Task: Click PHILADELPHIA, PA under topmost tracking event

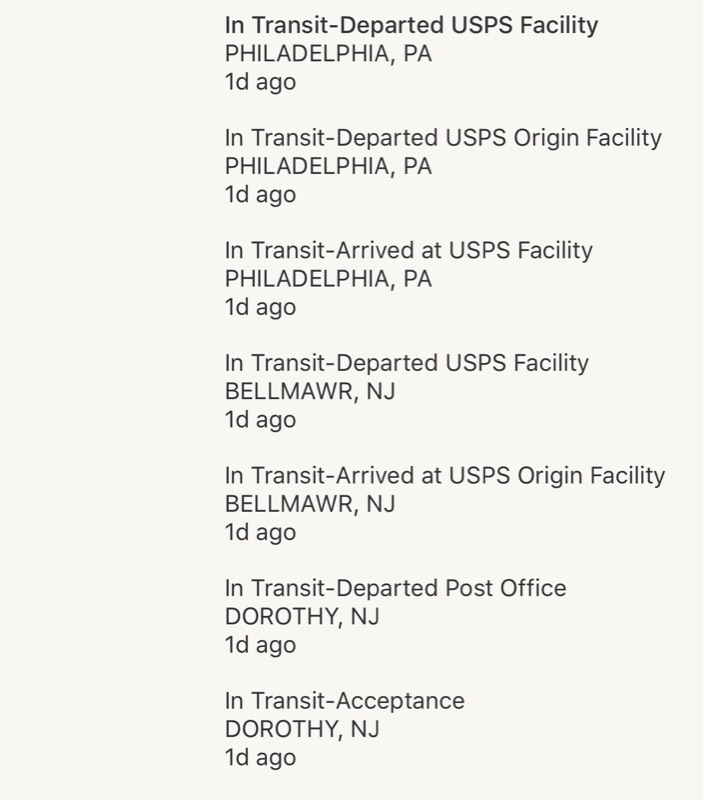Action: tap(328, 54)
